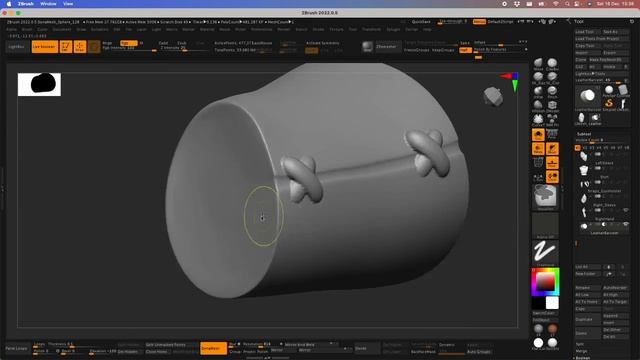640x360 pixels.
Task: Select the CurveTube brush icon
Action: [538, 119]
